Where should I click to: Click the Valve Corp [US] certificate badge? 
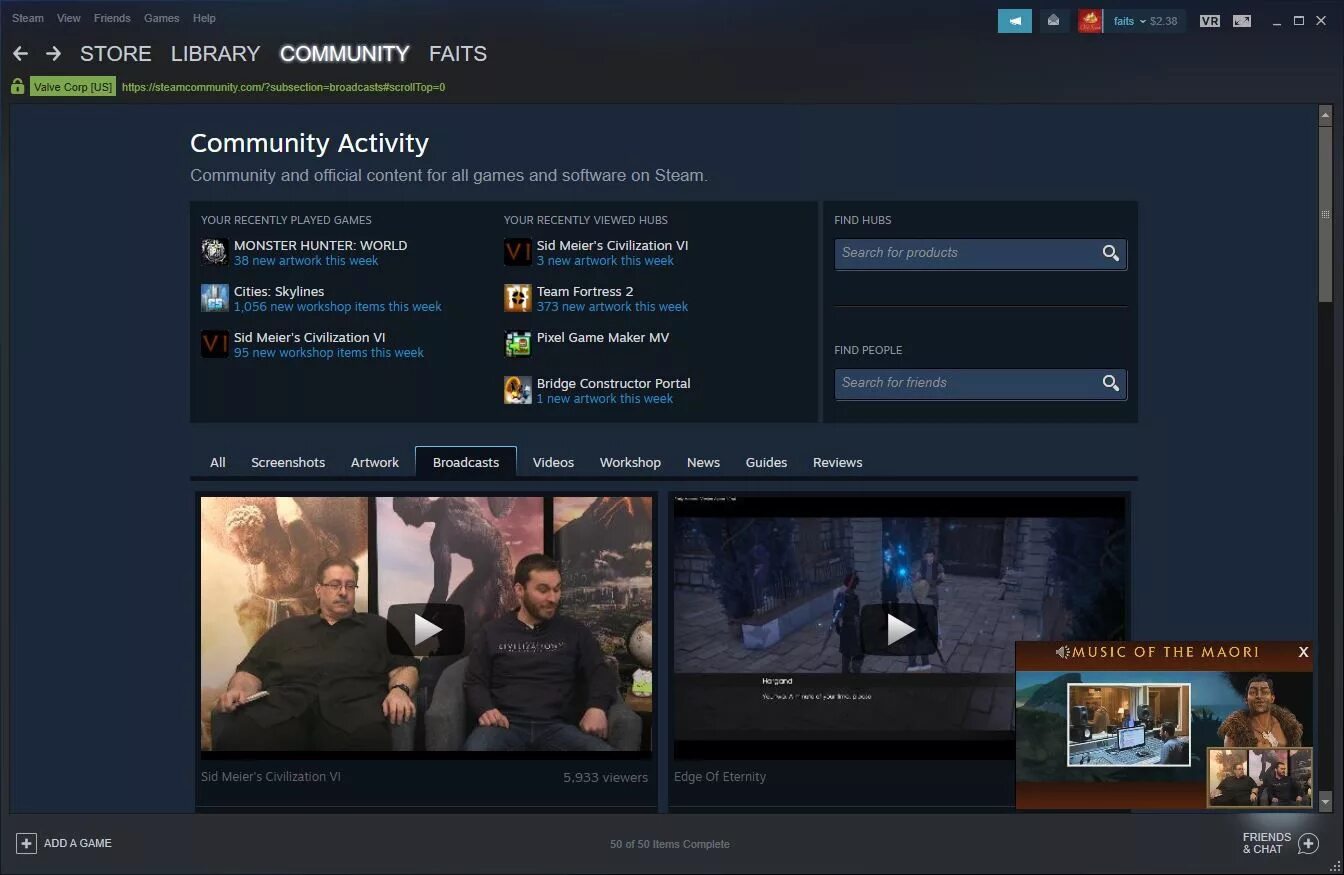73,87
